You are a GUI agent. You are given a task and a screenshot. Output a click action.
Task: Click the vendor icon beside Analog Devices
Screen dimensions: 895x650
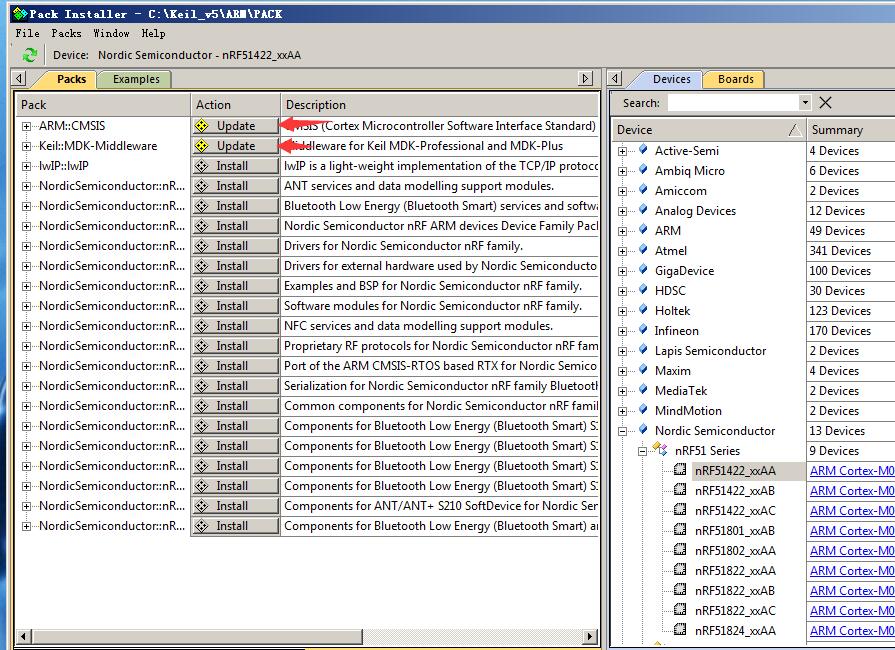[643, 209]
